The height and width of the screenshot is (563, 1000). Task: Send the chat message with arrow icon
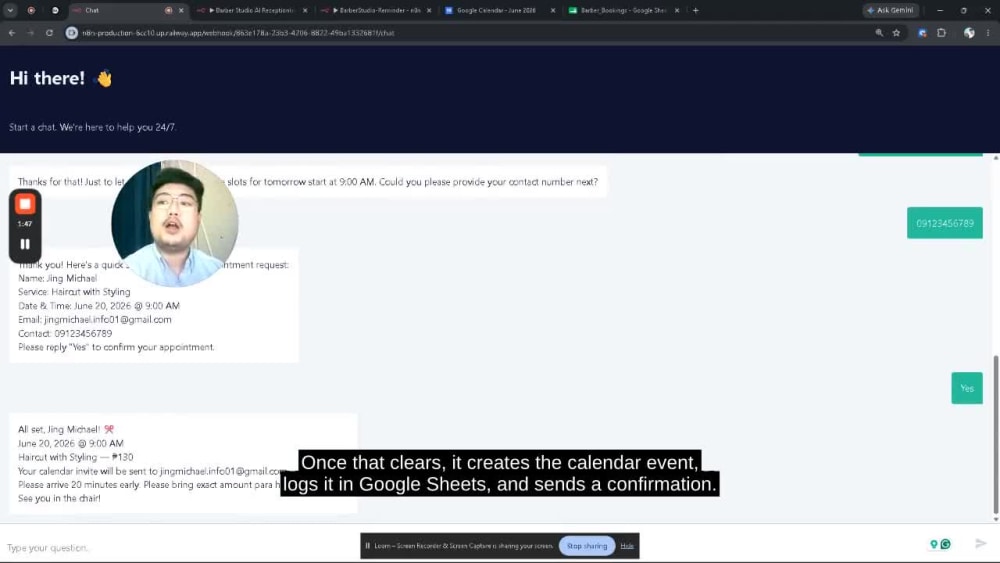tap(981, 543)
